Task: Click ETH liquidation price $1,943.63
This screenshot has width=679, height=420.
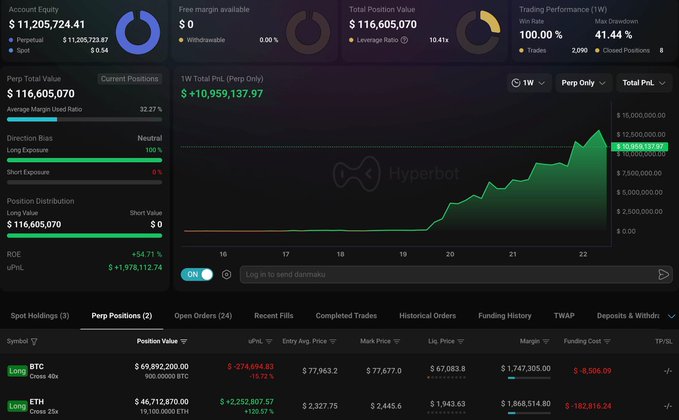Action: tap(447, 404)
